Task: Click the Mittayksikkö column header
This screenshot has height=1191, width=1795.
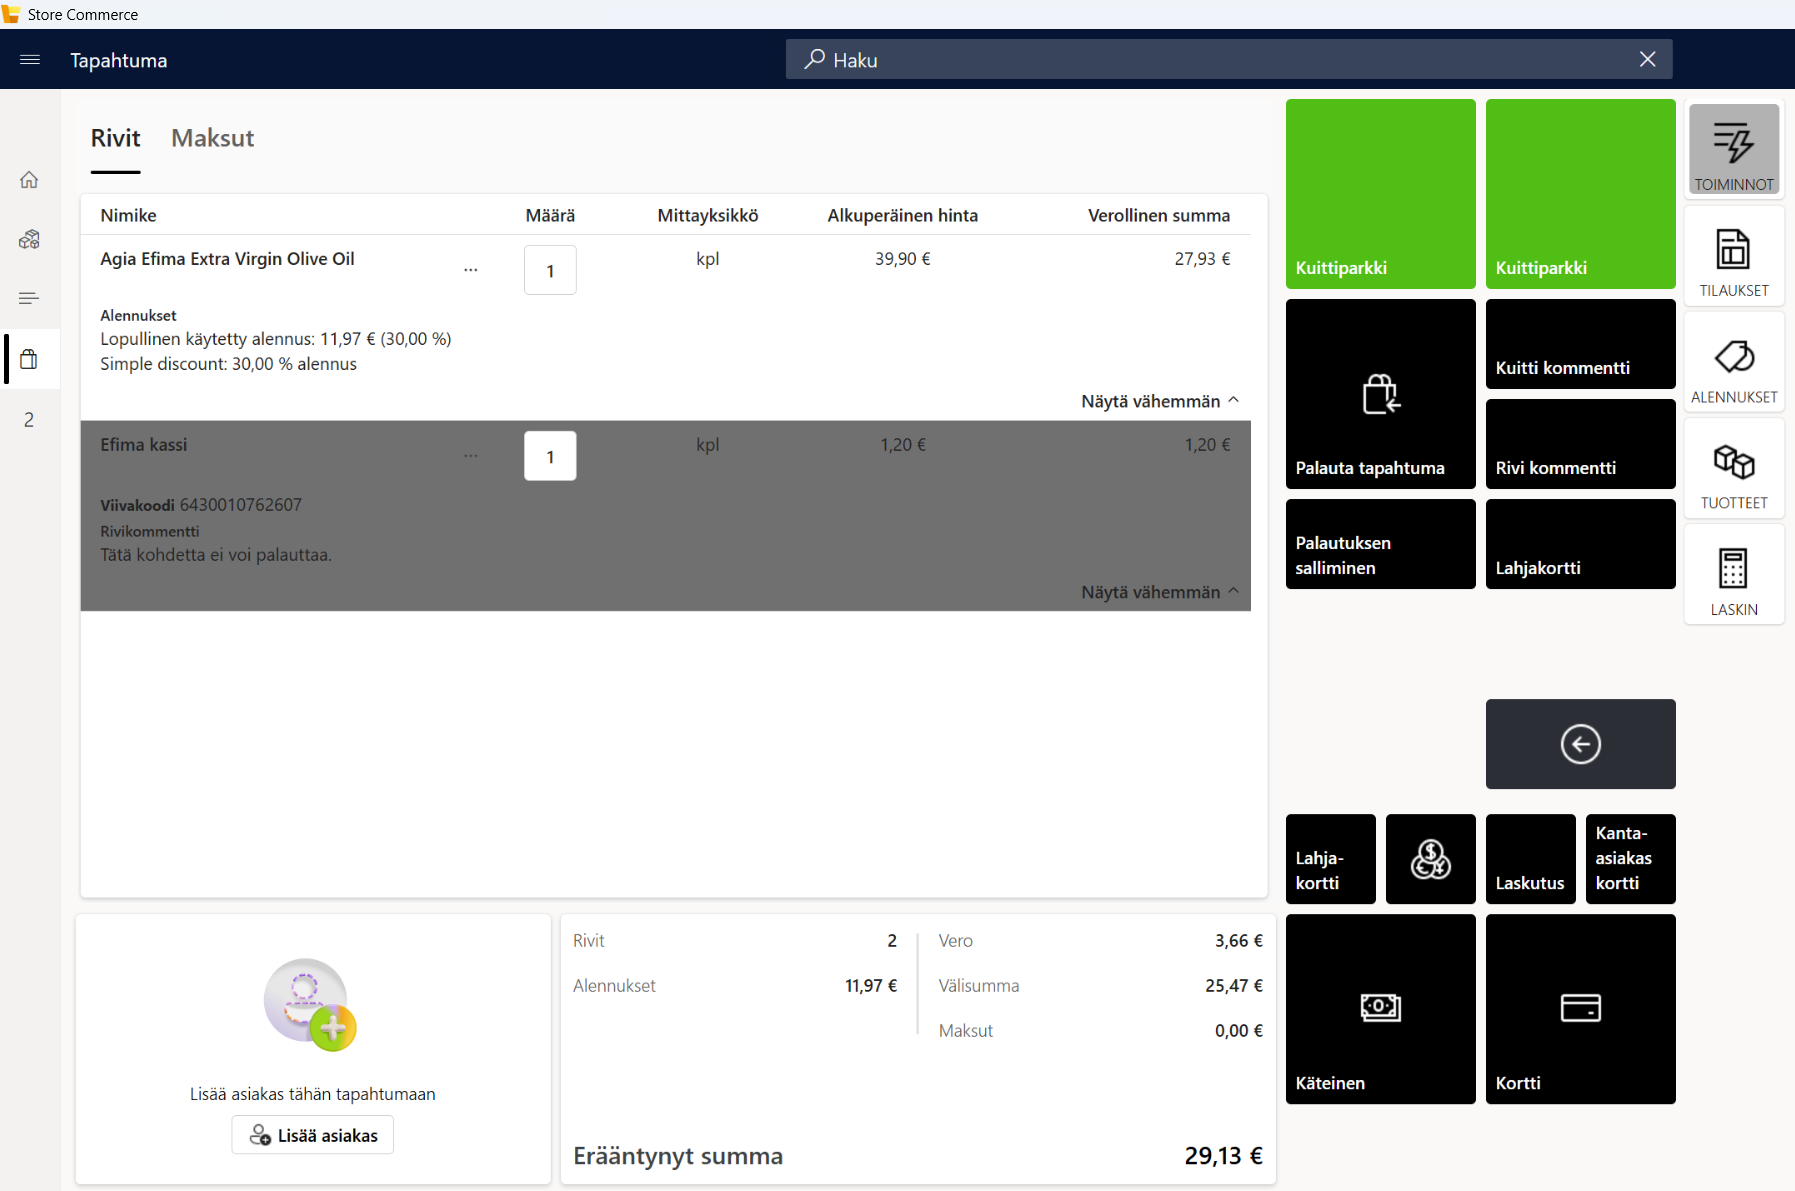Action: (x=708, y=215)
